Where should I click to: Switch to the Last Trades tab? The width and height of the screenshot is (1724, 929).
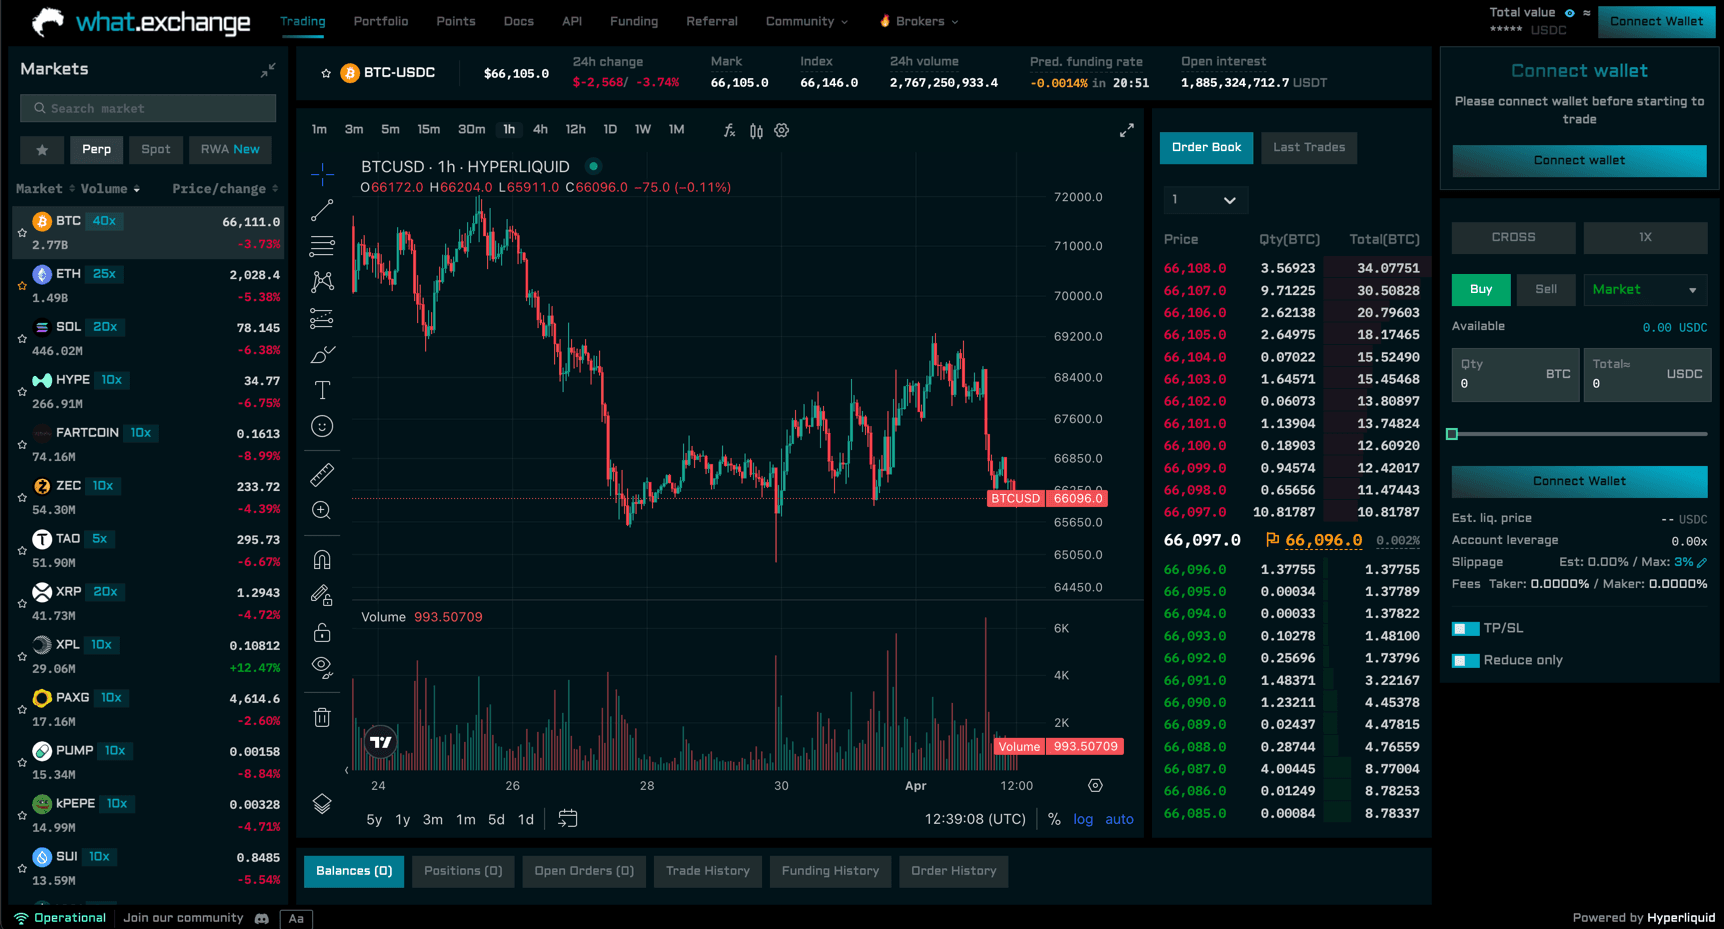(x=1309, y=147)
